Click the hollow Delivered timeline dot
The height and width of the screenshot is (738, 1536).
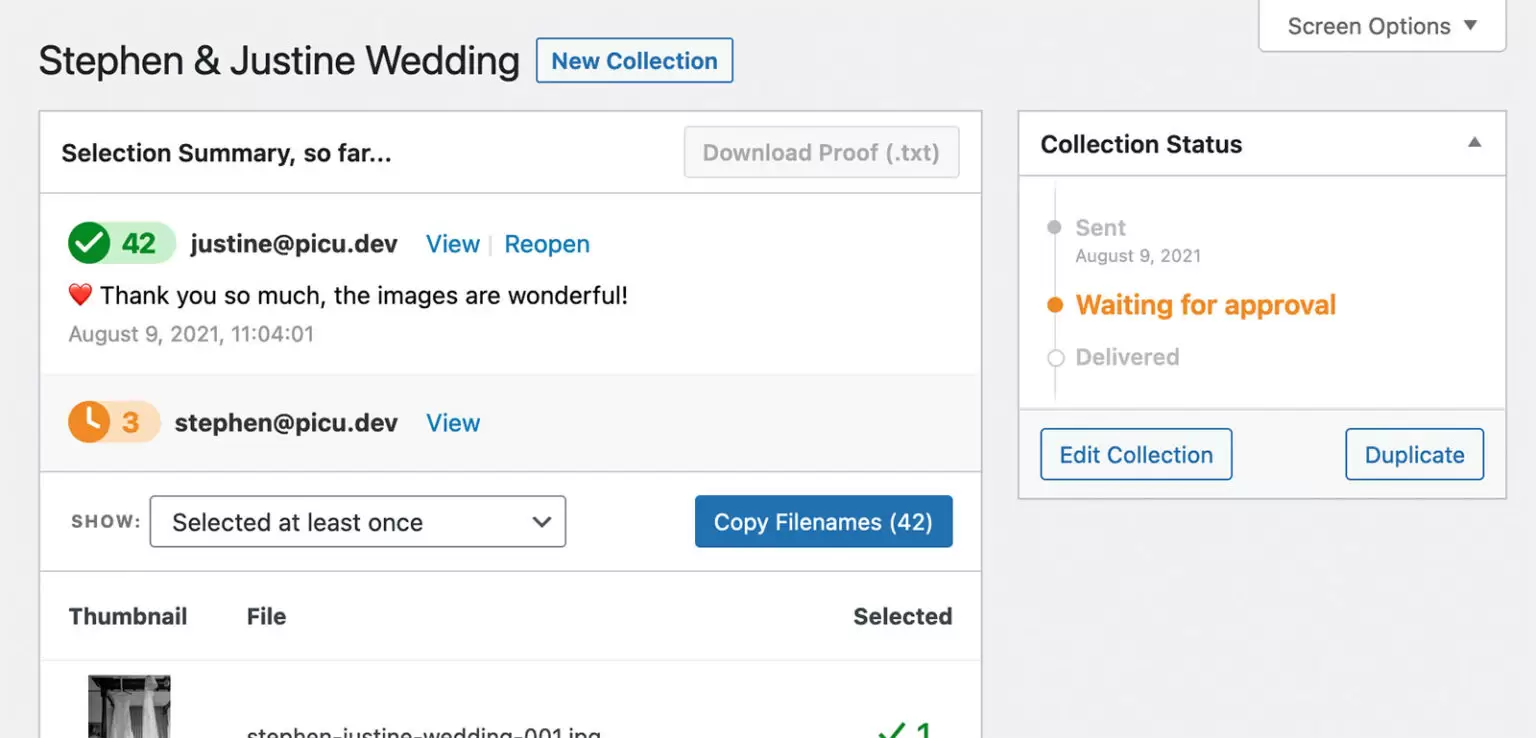(1054, 357)
